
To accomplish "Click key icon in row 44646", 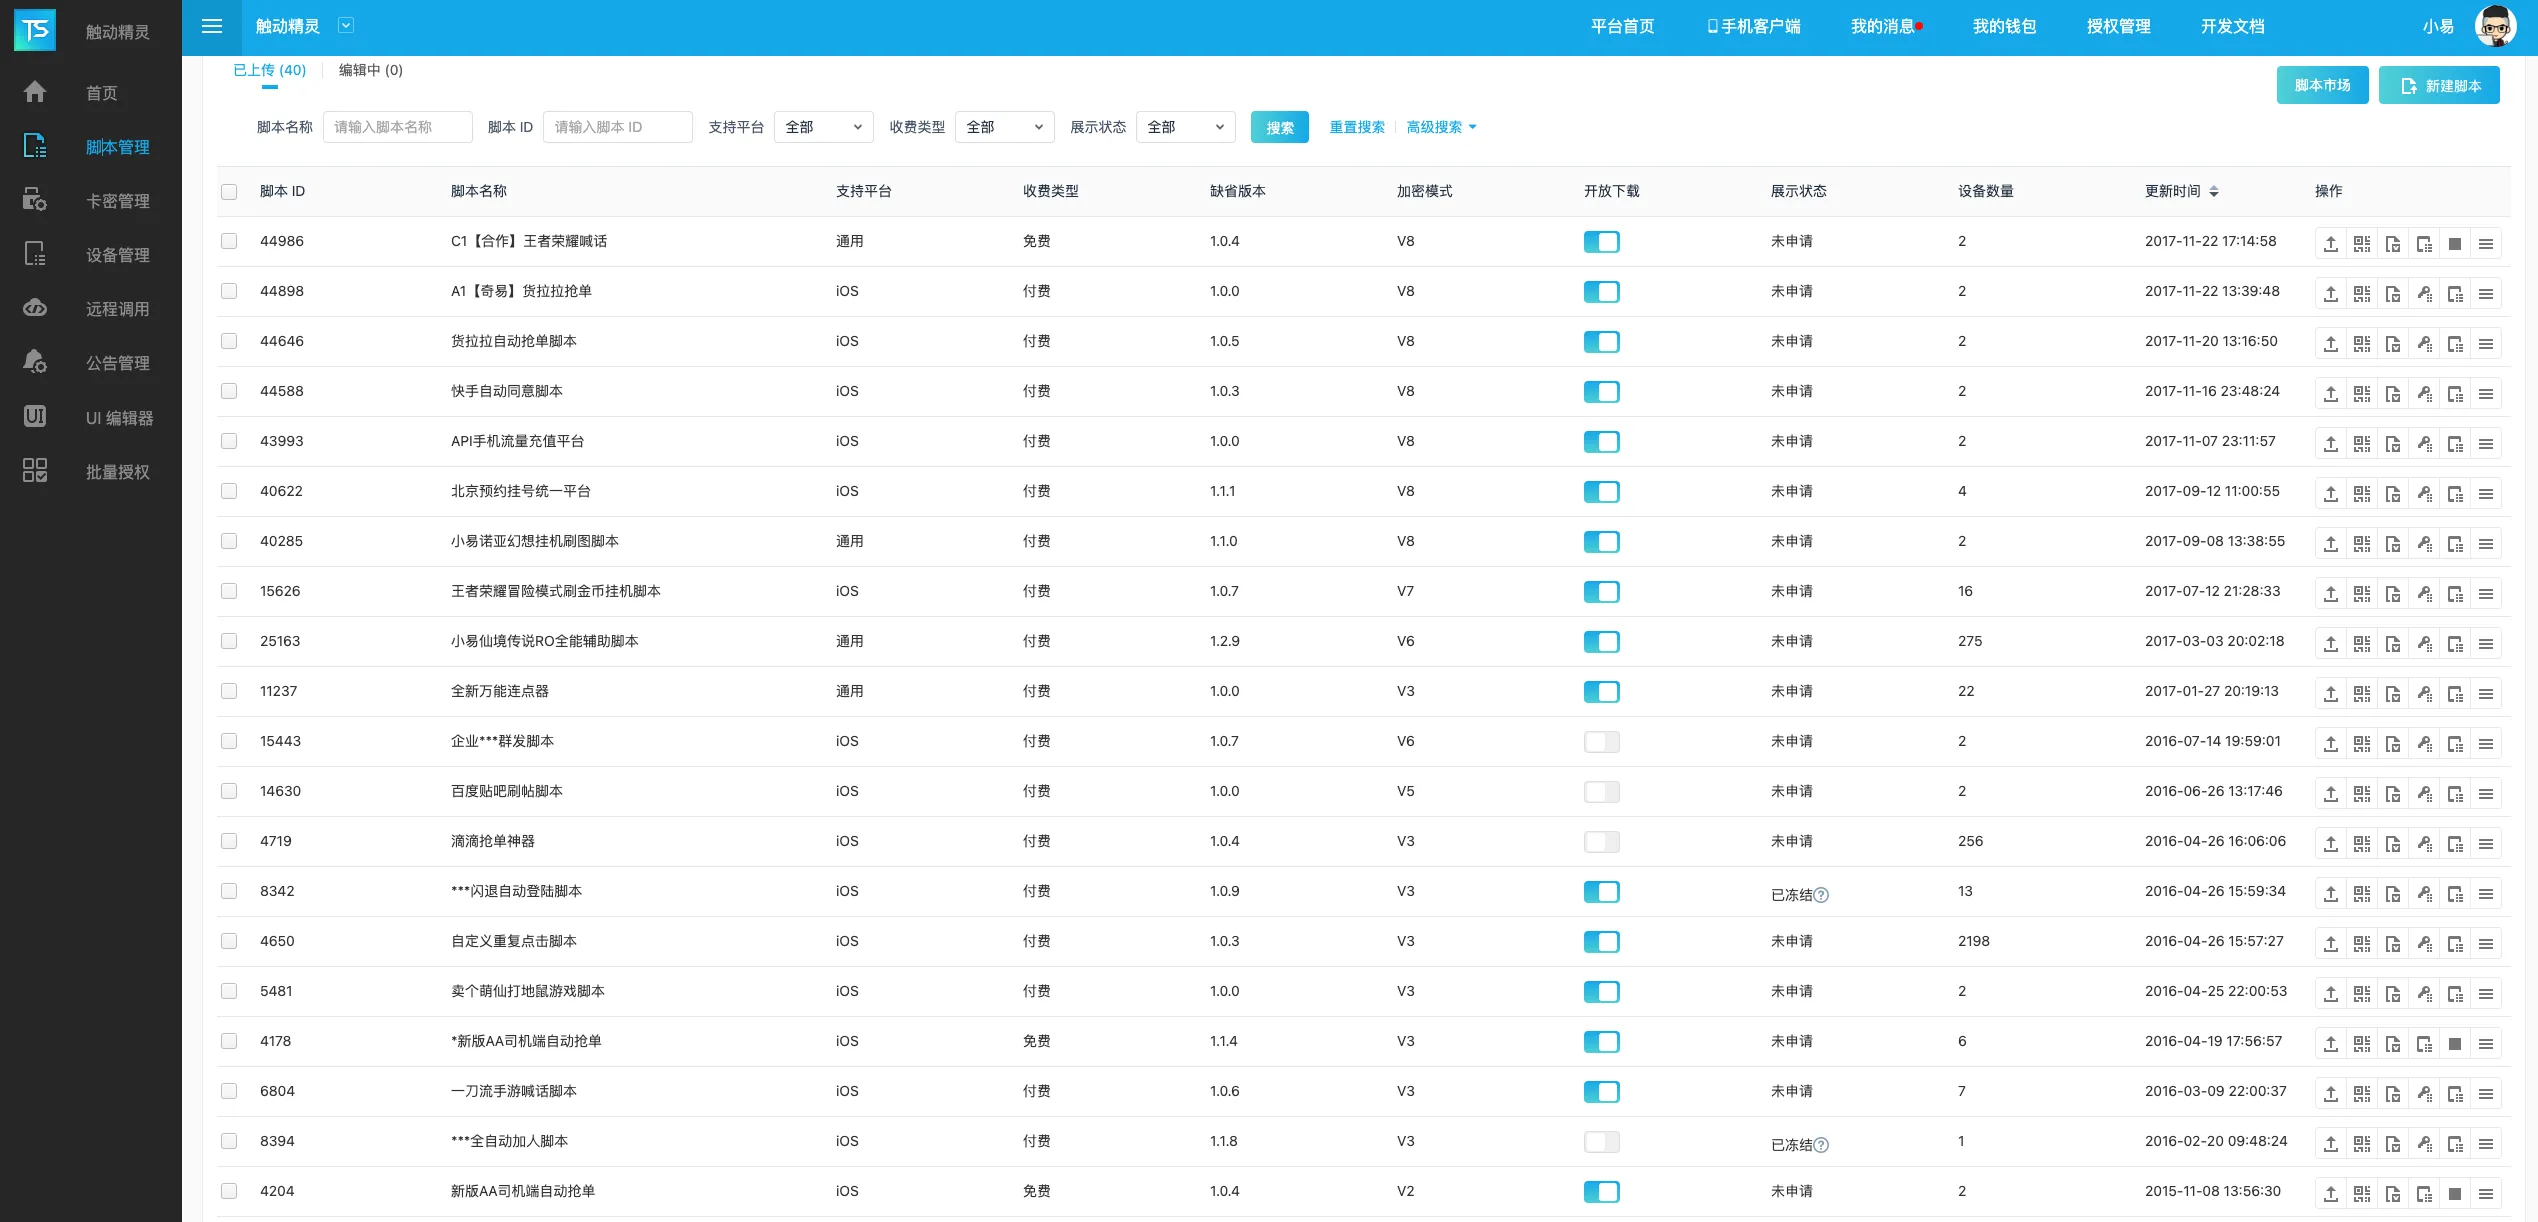I will click(x=2424, y=344).
